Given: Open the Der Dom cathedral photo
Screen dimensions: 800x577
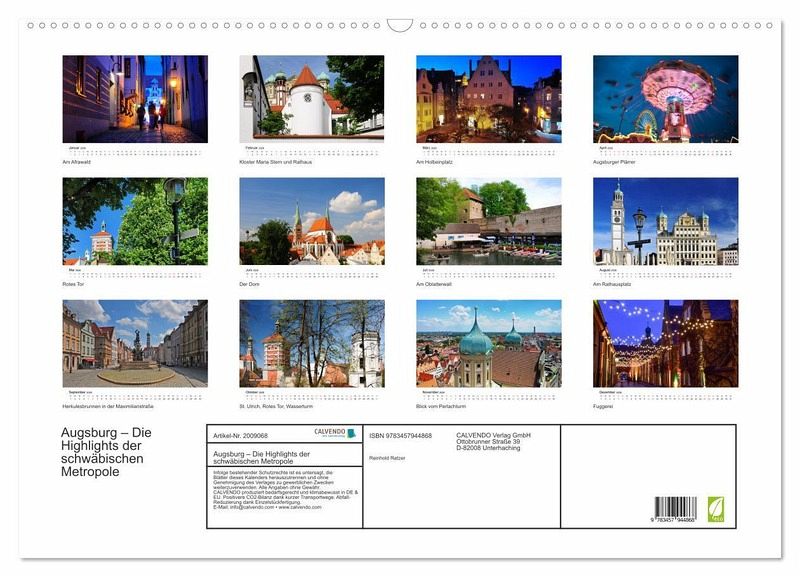Looking at the screenshot, I should [312, 221].
